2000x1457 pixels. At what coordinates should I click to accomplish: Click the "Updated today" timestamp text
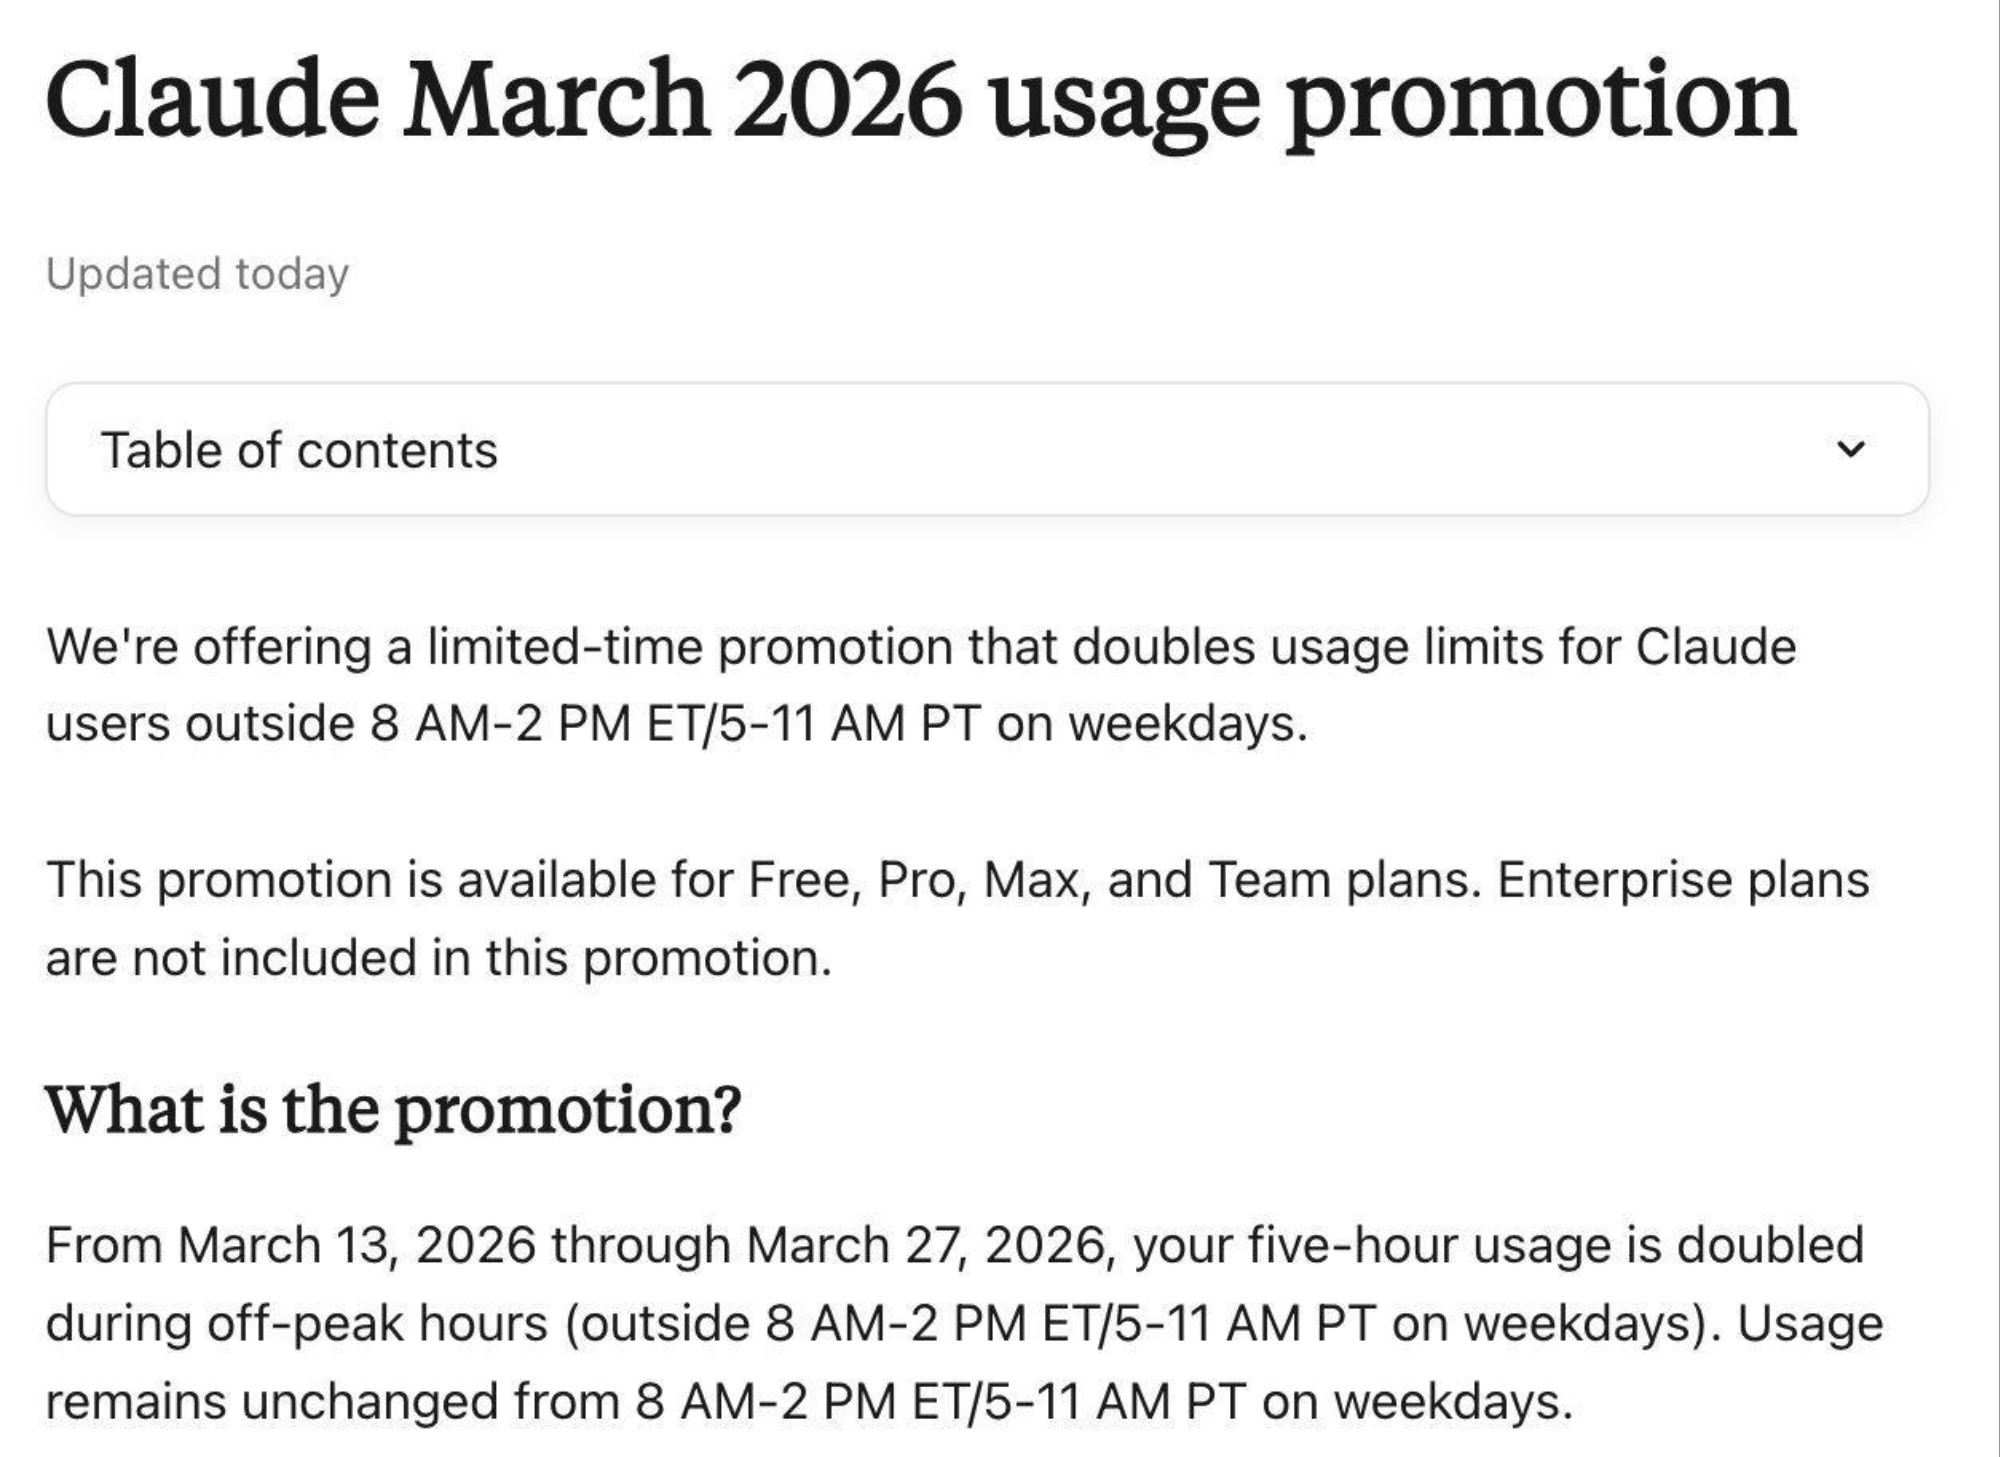tap(197, 274)
